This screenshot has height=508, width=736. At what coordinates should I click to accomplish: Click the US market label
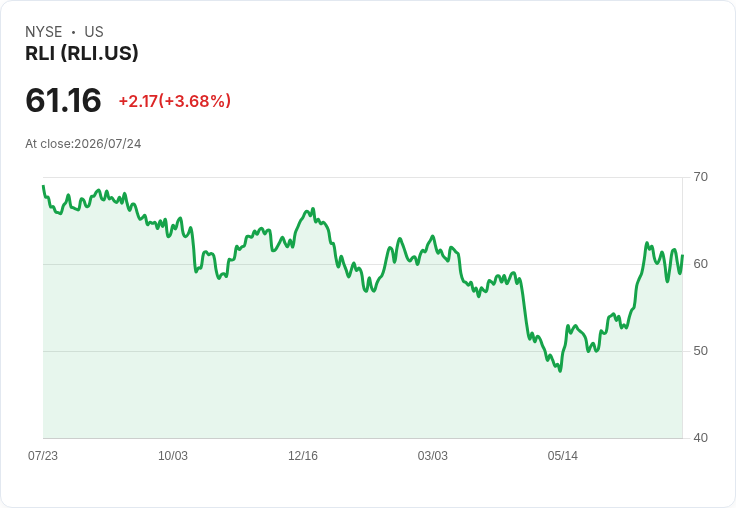click(94, 32)
